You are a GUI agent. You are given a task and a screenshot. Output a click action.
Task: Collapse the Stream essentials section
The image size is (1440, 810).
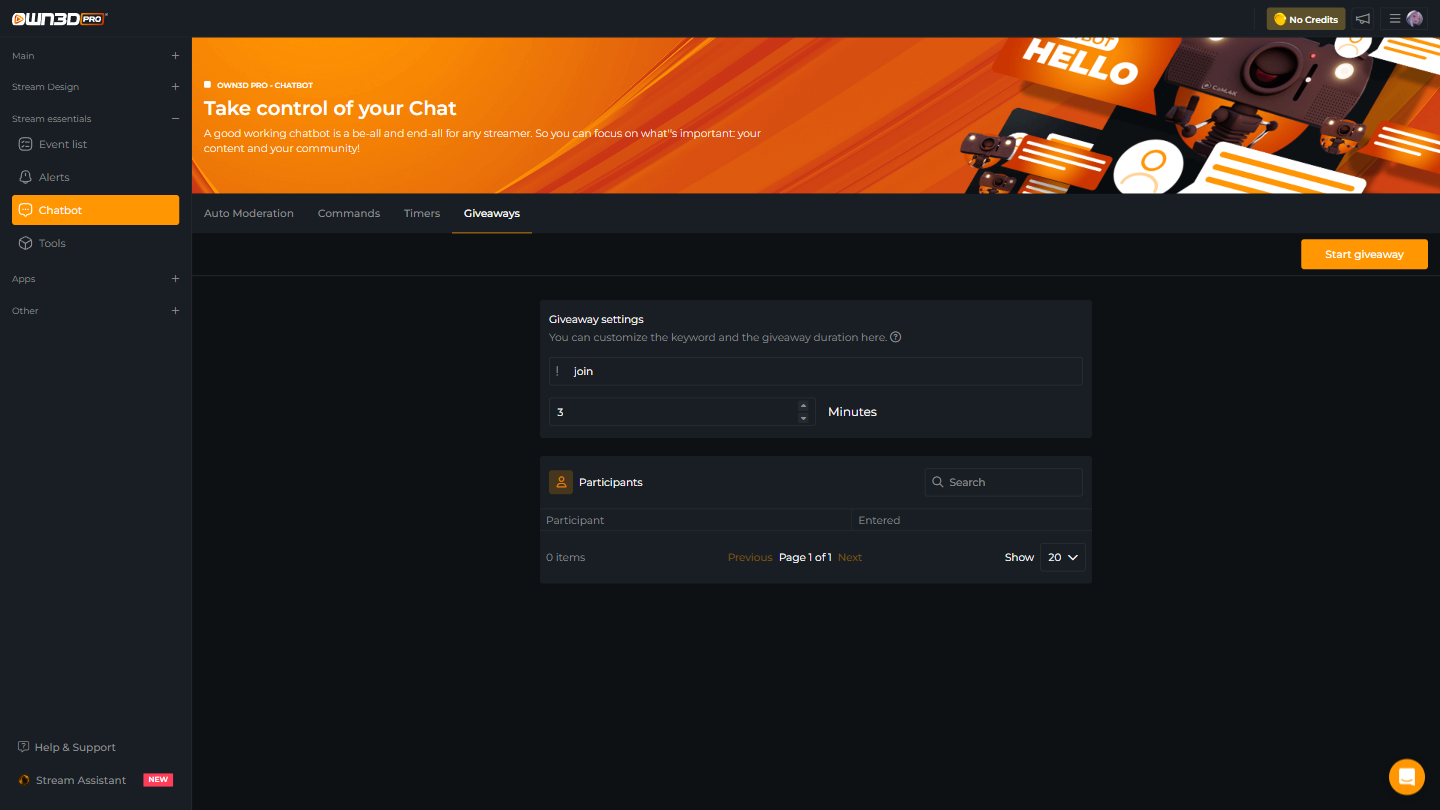[175, 119]
